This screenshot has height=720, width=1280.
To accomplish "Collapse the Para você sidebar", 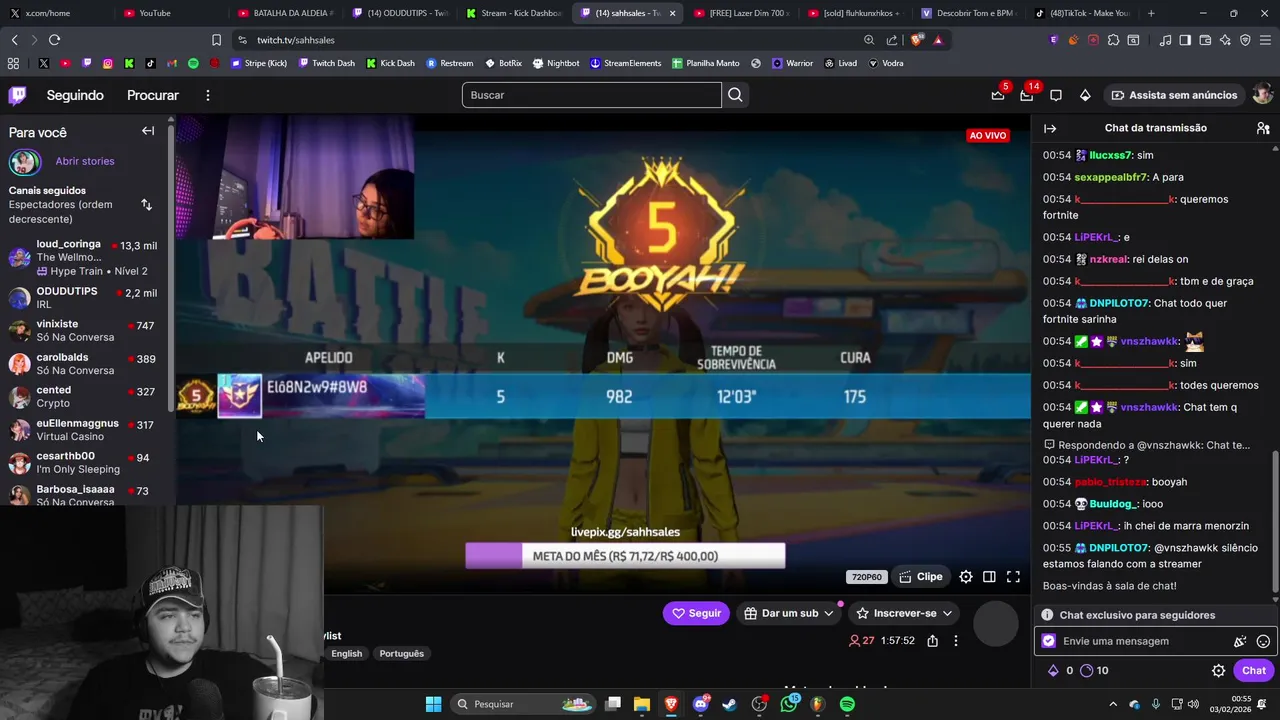I will 148,131.
